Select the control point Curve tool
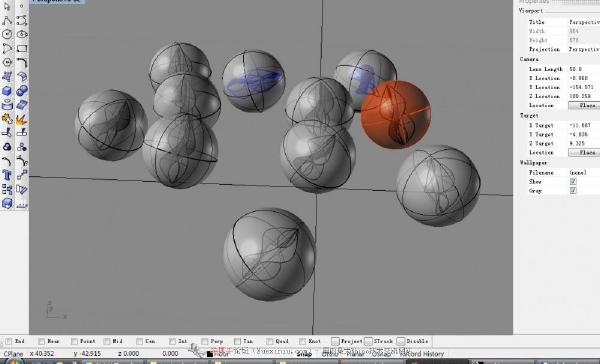 pos(22,20)
